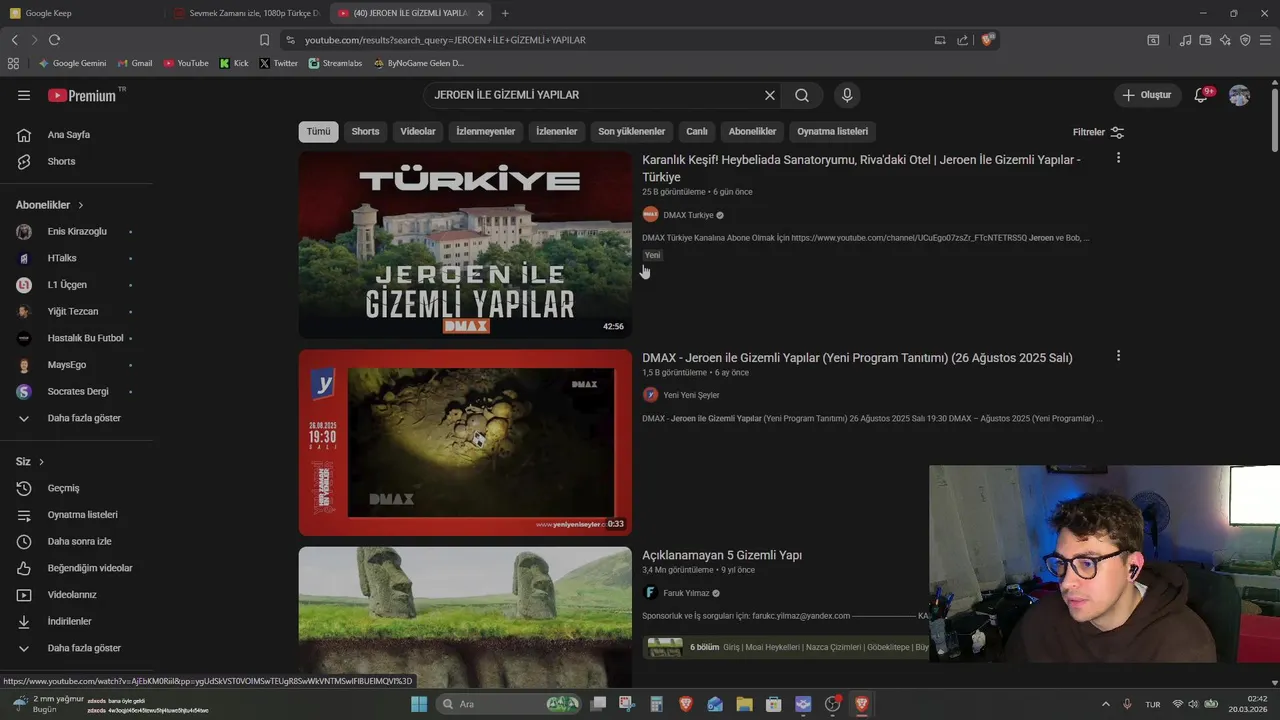Open the notifications bell

(1202, 95)
